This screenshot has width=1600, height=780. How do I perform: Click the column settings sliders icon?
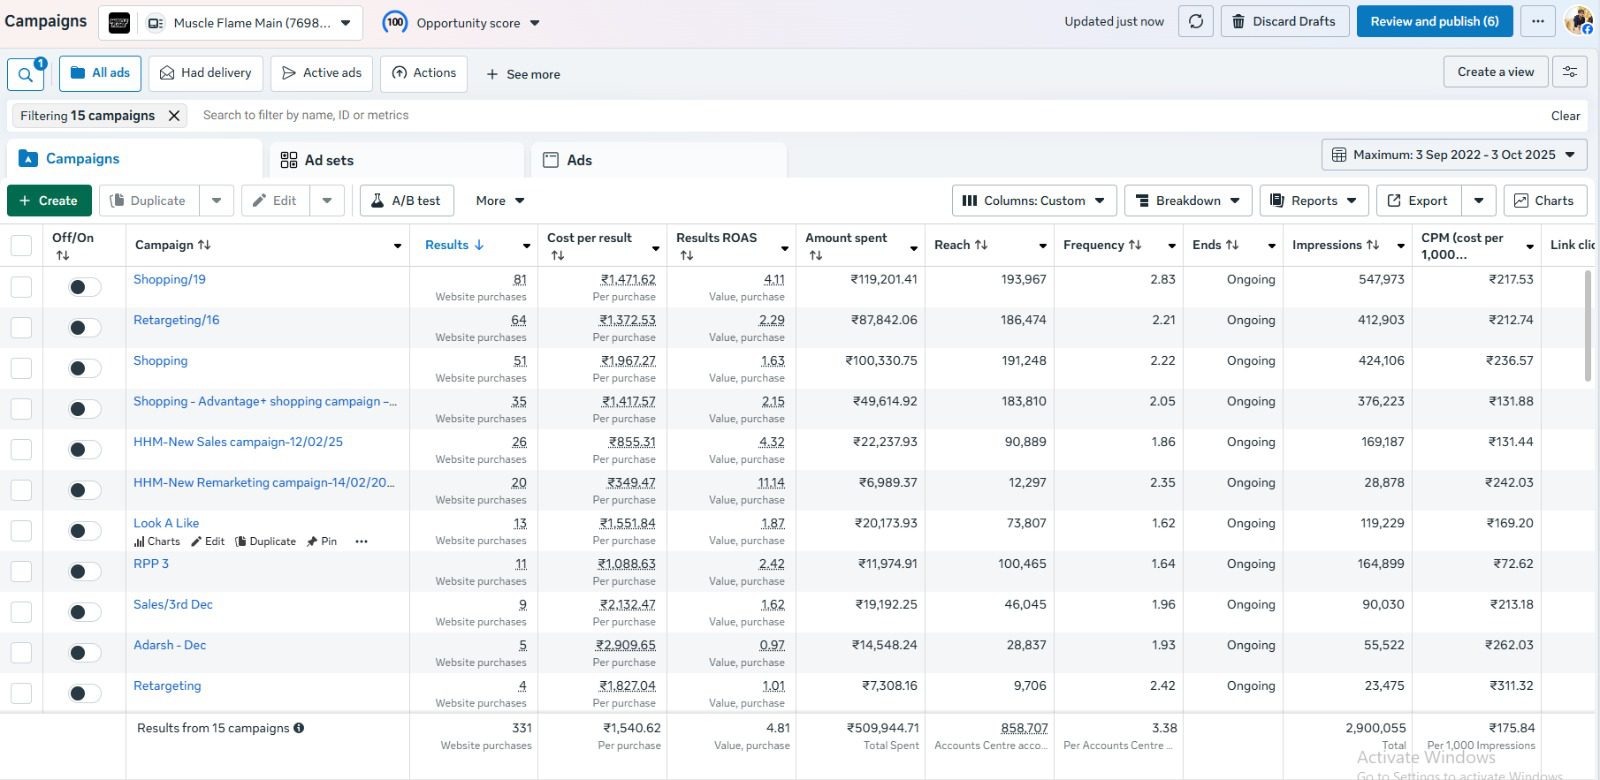(1570, 72)
